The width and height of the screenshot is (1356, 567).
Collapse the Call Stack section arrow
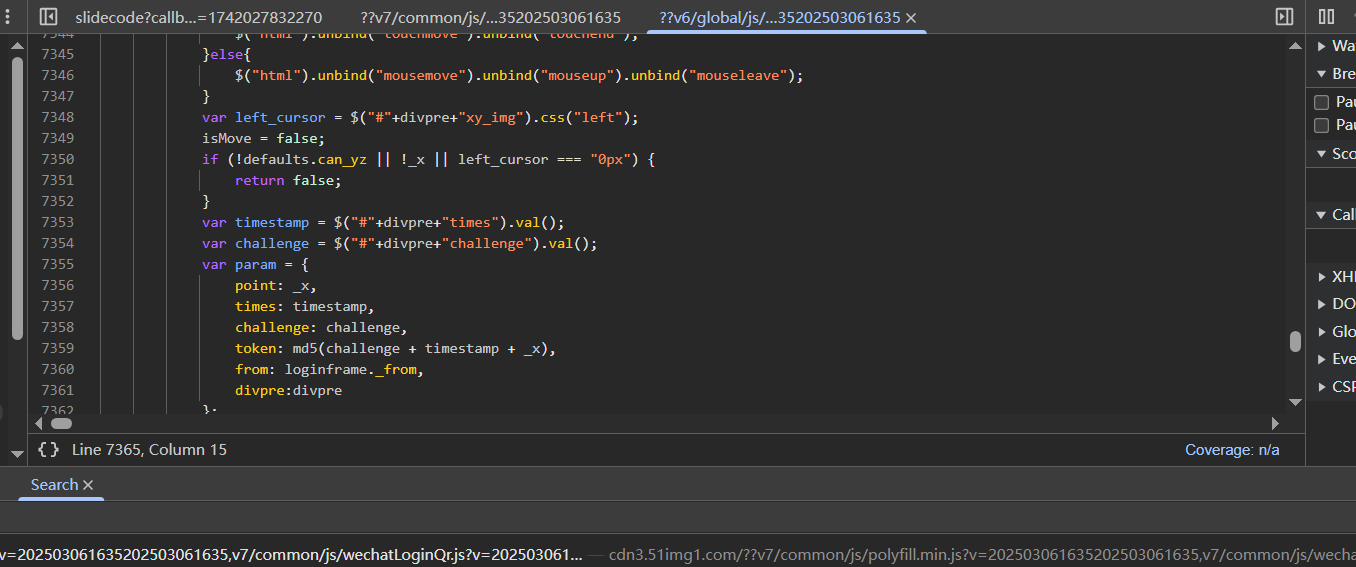pyautogui.click(x=1321, y=215)
